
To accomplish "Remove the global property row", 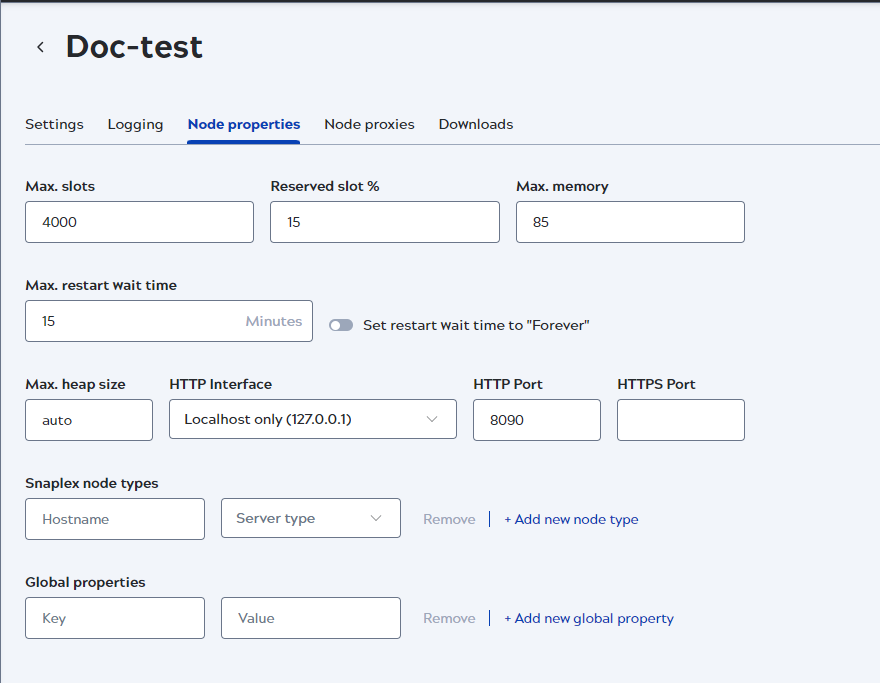I will 449,618.
